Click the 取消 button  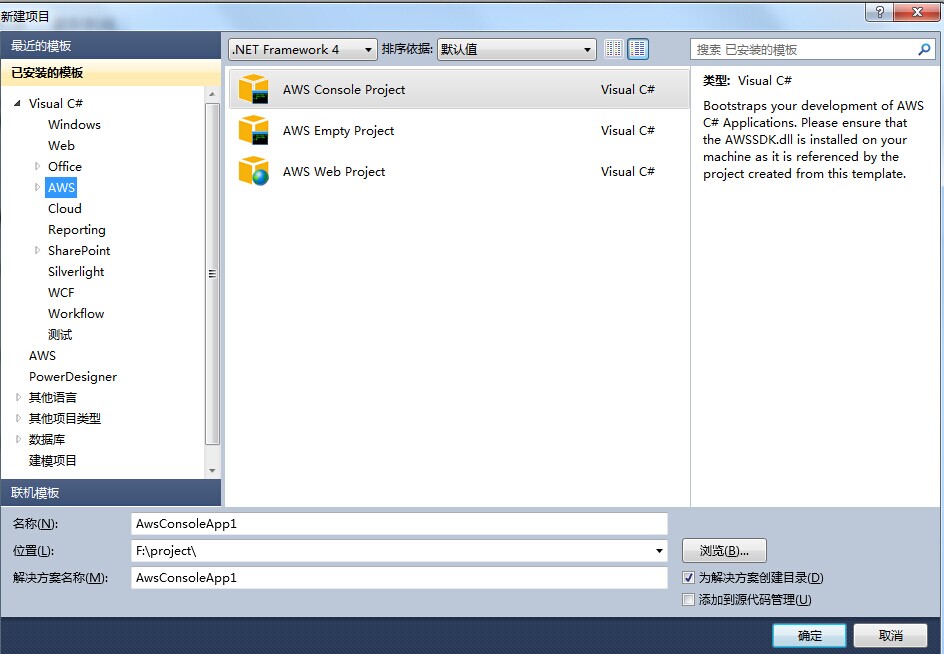coord(890,635)
